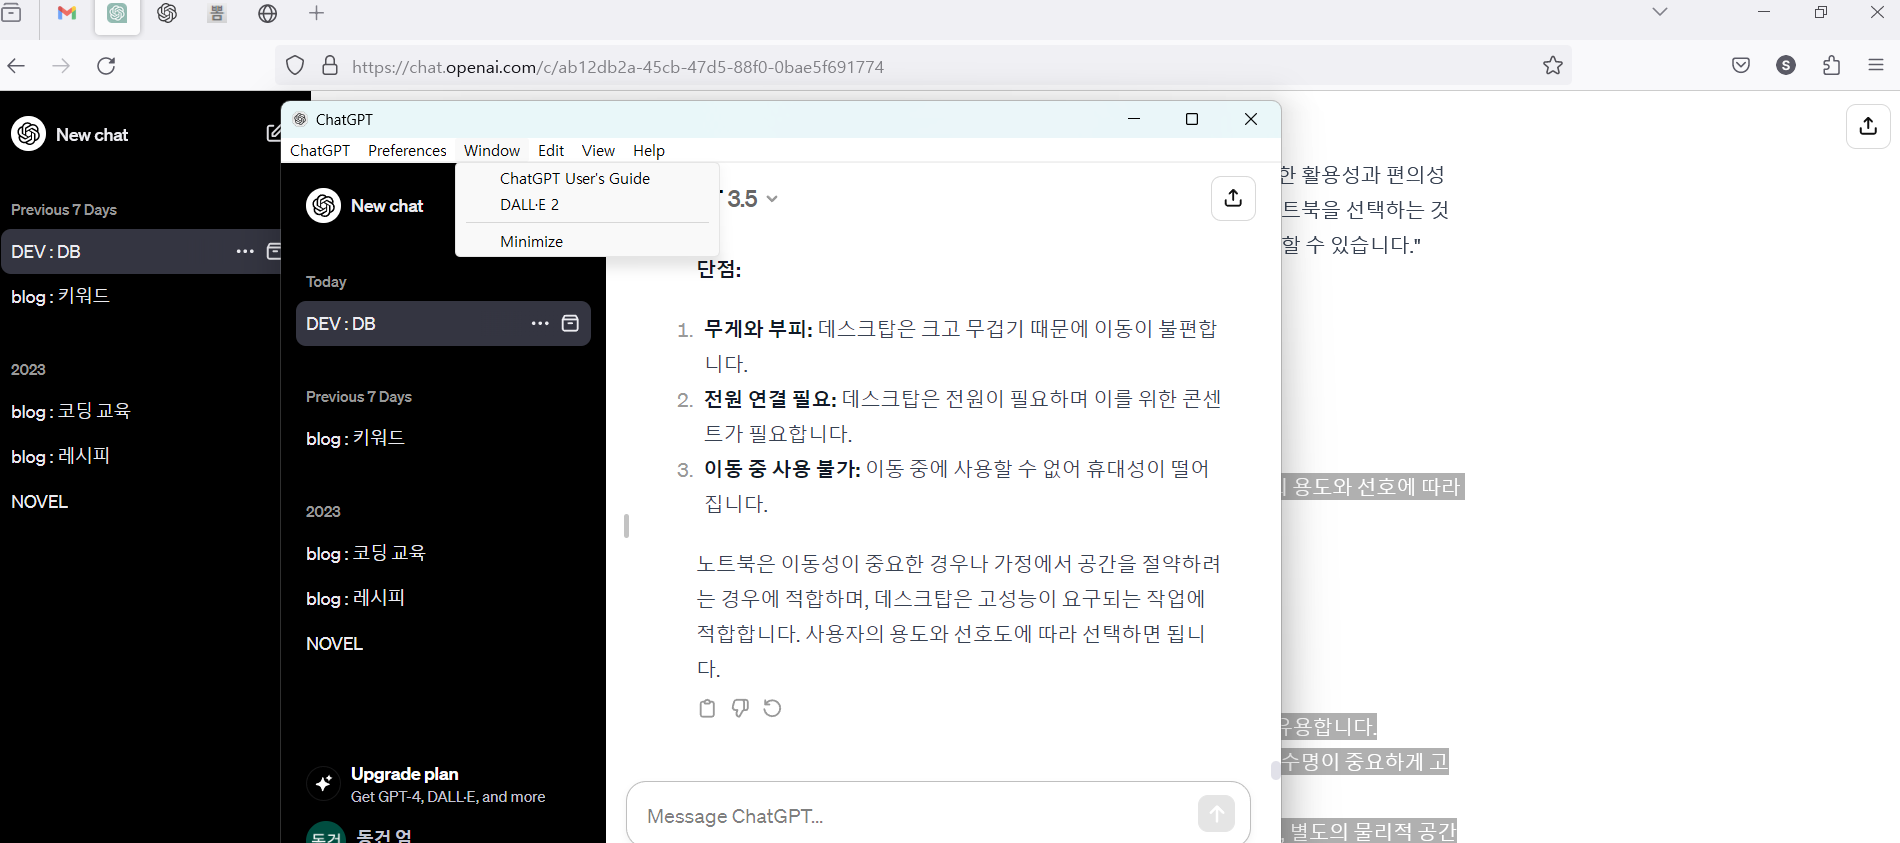Bookmark this page with the star icon
1900x843 pixels.
click(1553, 66)
